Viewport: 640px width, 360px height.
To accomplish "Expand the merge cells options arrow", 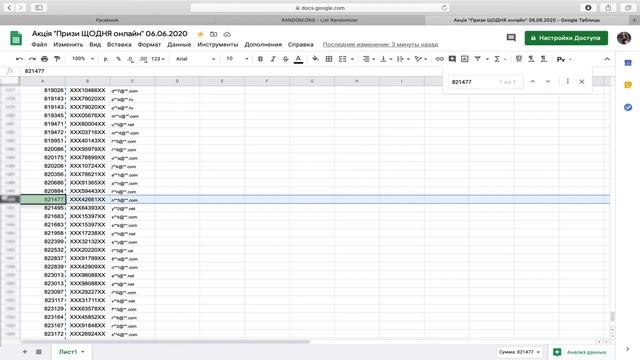I will click(x=352, y=59).
